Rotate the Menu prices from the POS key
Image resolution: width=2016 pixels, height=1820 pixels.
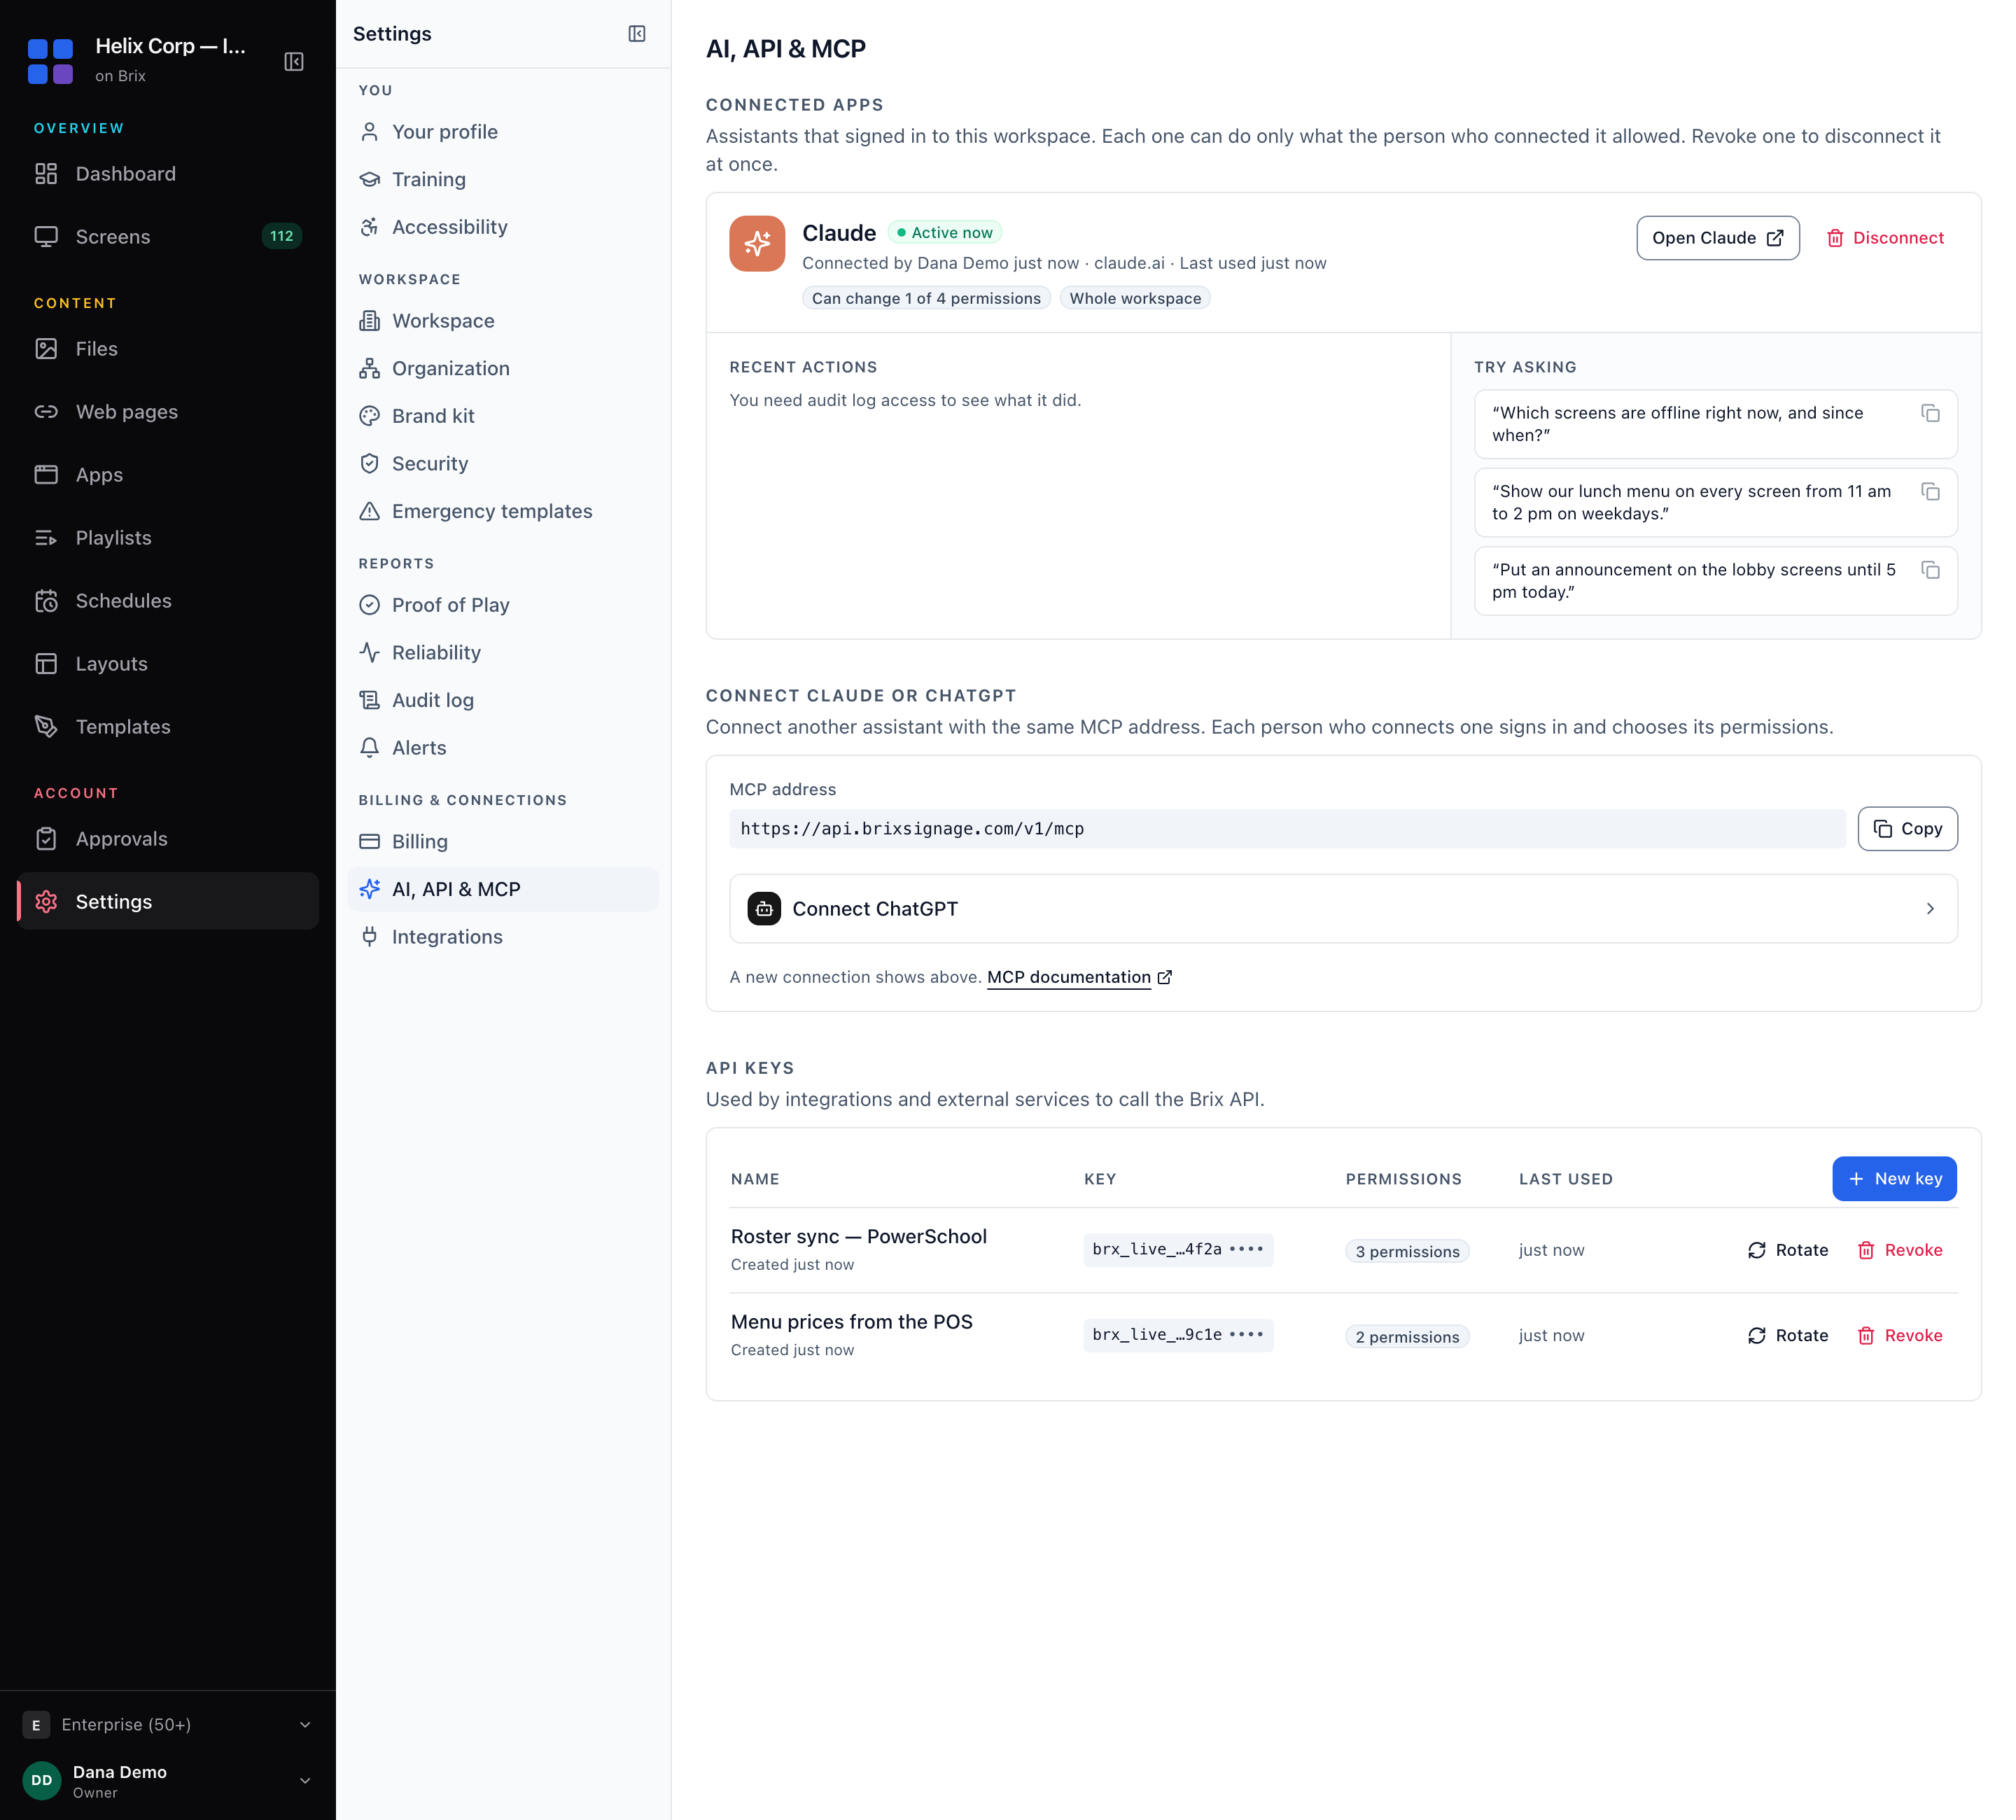click(x=1788, y=1336)
